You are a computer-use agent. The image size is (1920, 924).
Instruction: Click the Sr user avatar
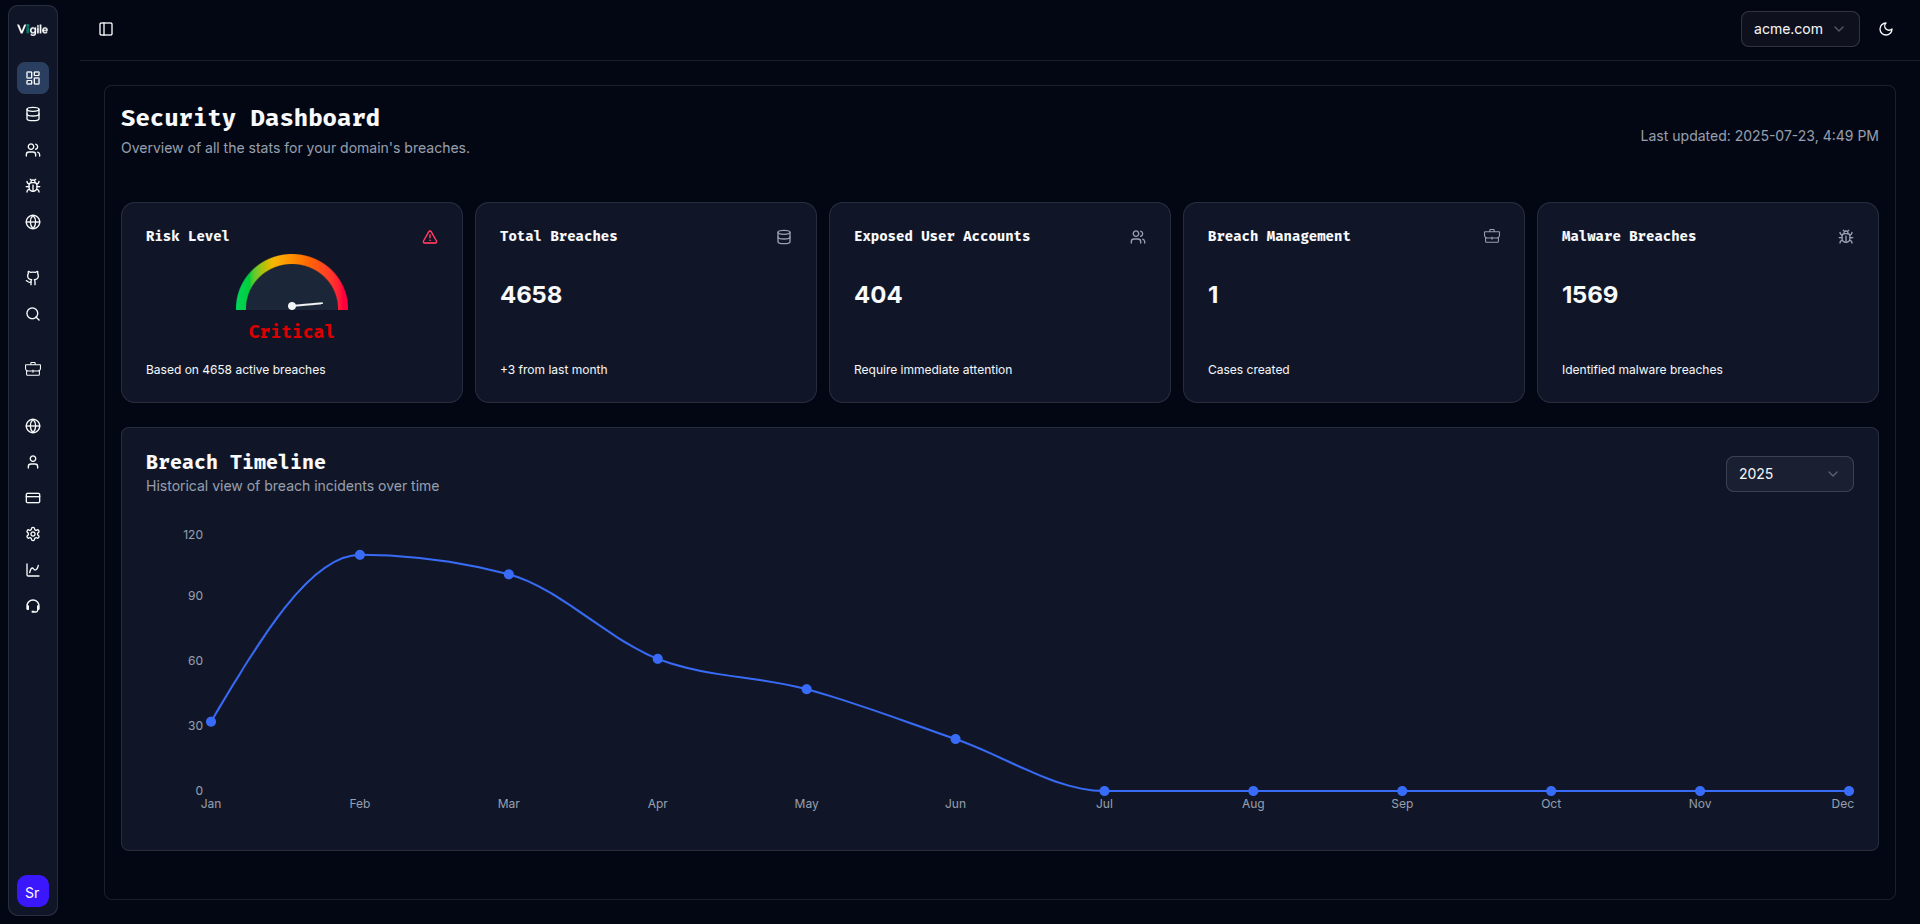[33, 892]
